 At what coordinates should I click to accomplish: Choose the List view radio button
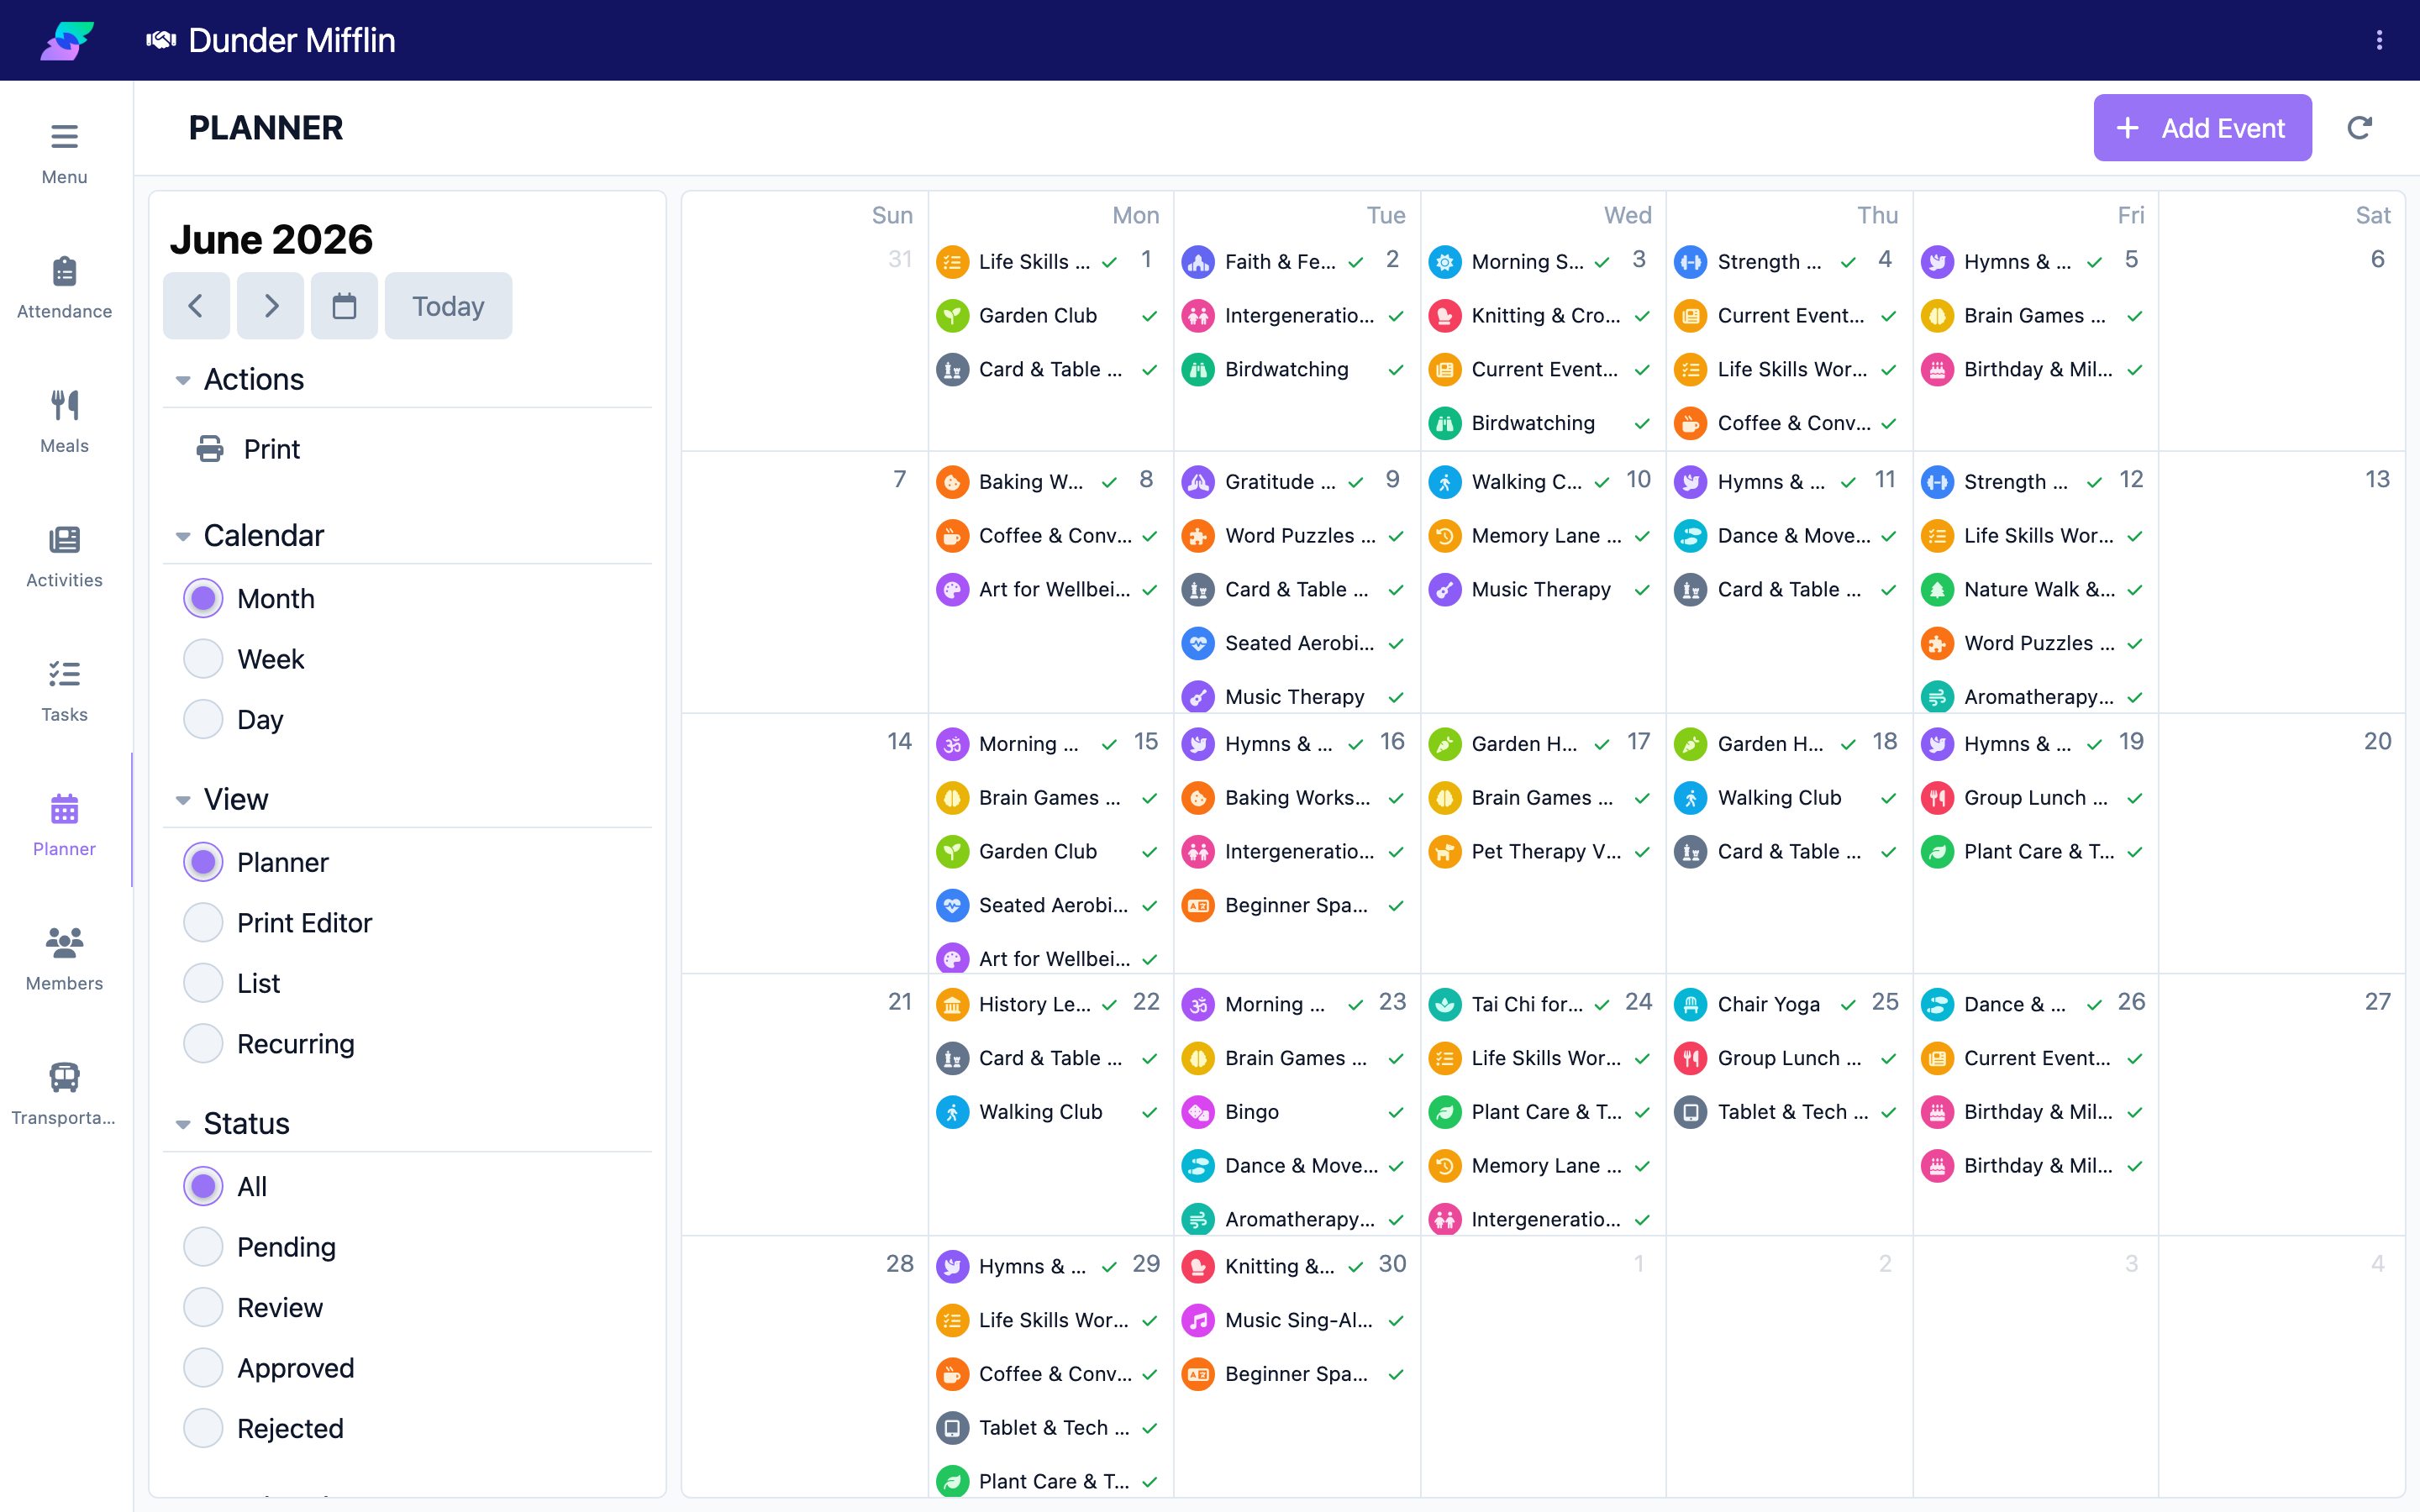point(203,983)
